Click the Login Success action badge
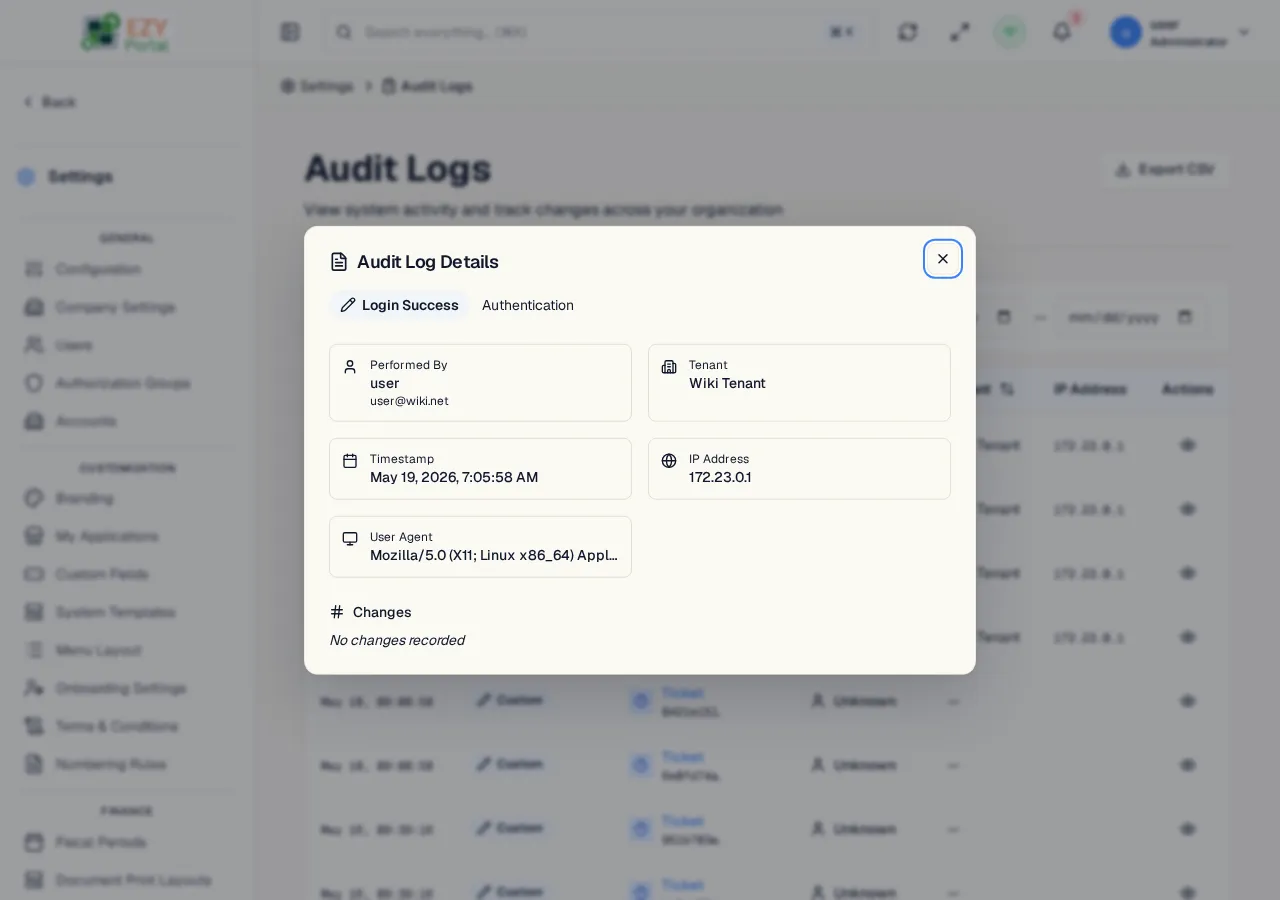This screenshot has width=1280, height=900. [400, 305]
